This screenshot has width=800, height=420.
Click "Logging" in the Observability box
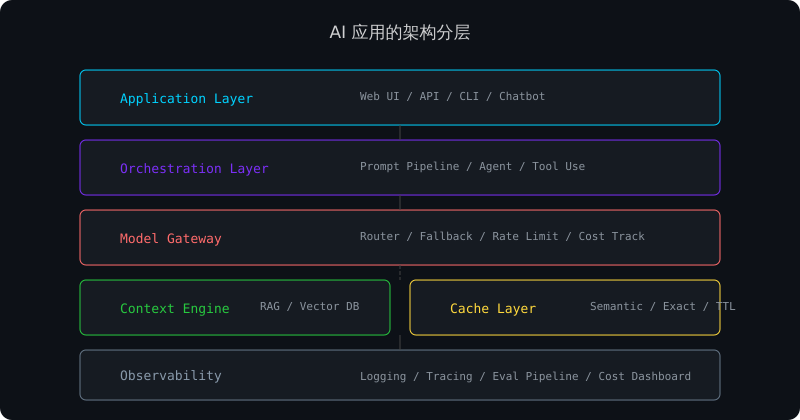click(x=383, y=377)
